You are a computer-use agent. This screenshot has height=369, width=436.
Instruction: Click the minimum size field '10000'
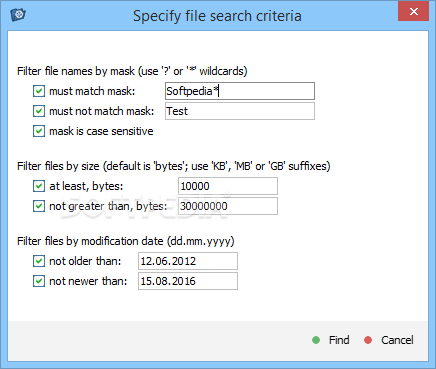pyautogui.click(x=228, y=186)
